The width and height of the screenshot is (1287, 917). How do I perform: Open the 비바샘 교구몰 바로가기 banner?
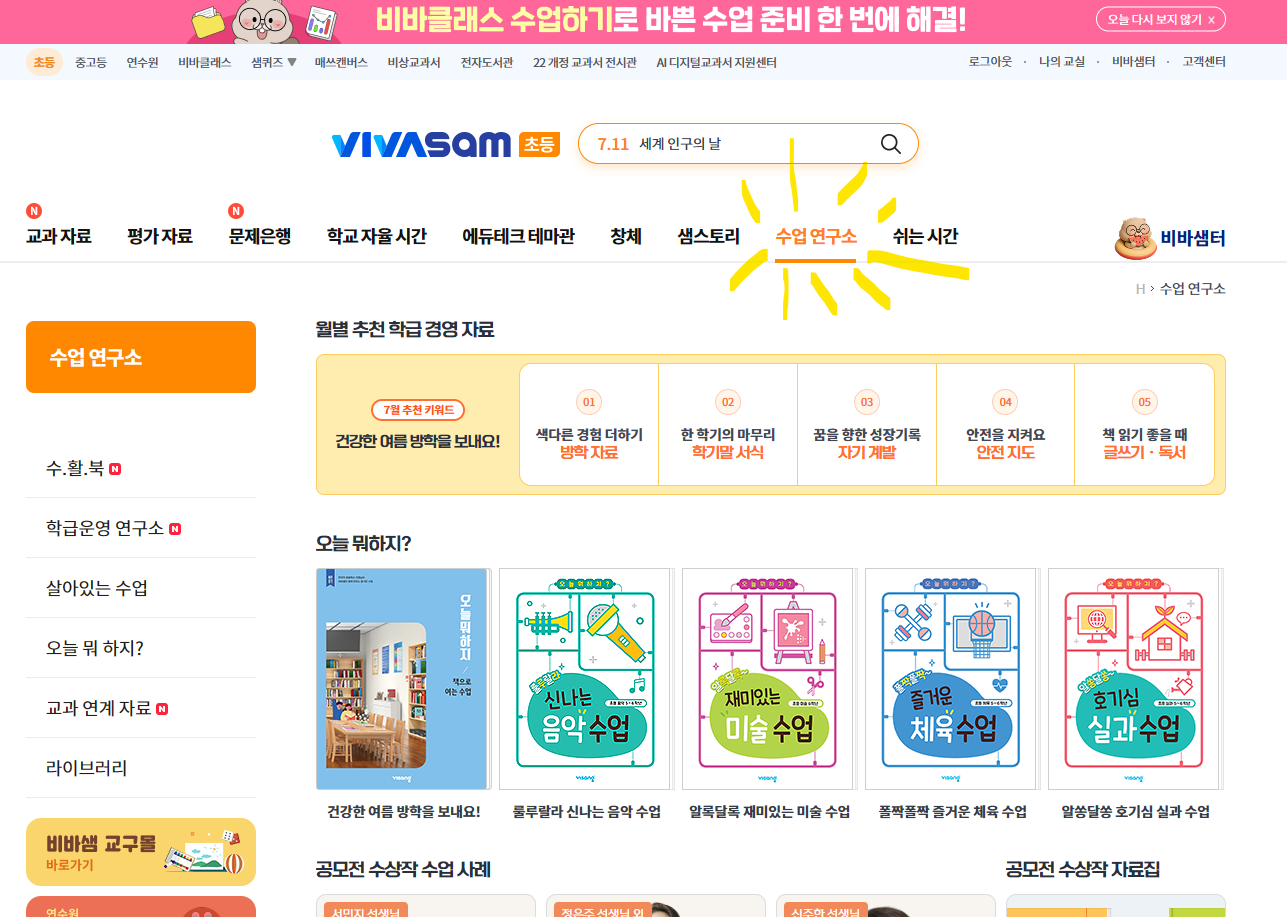pyautogui.click(x=141, y=852)
